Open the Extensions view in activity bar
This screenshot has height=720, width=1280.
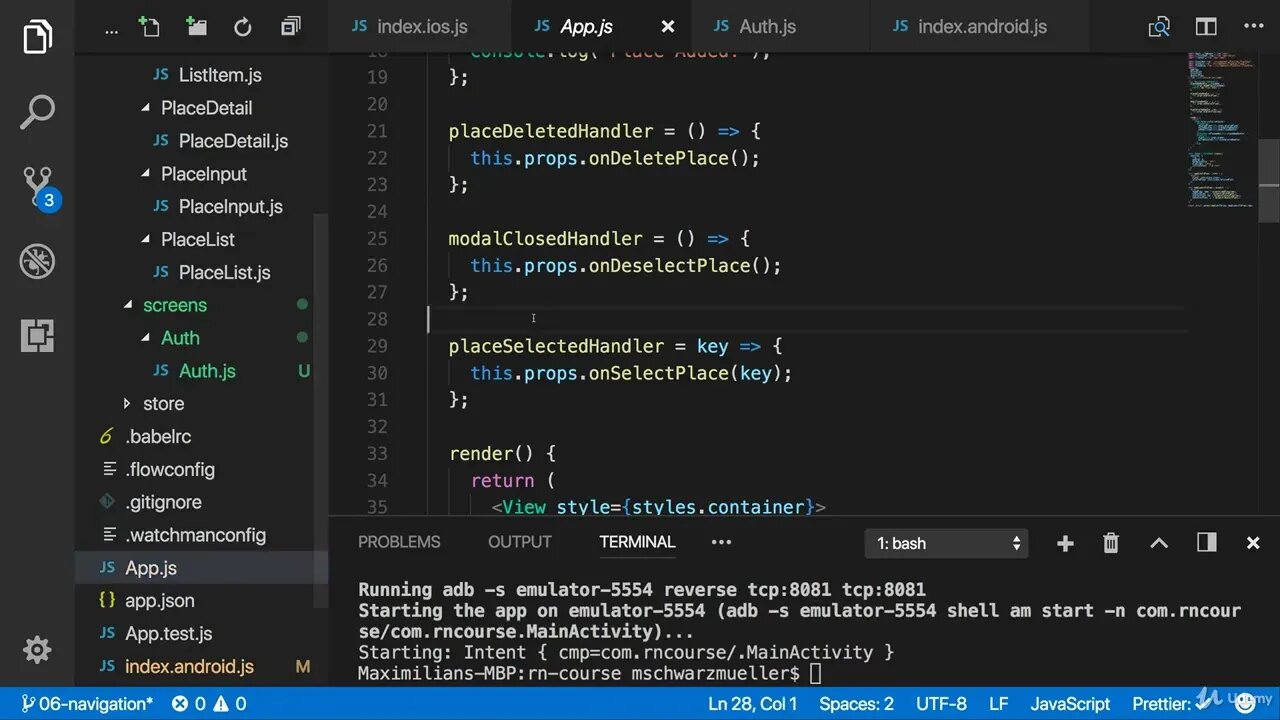click(37, 336)
